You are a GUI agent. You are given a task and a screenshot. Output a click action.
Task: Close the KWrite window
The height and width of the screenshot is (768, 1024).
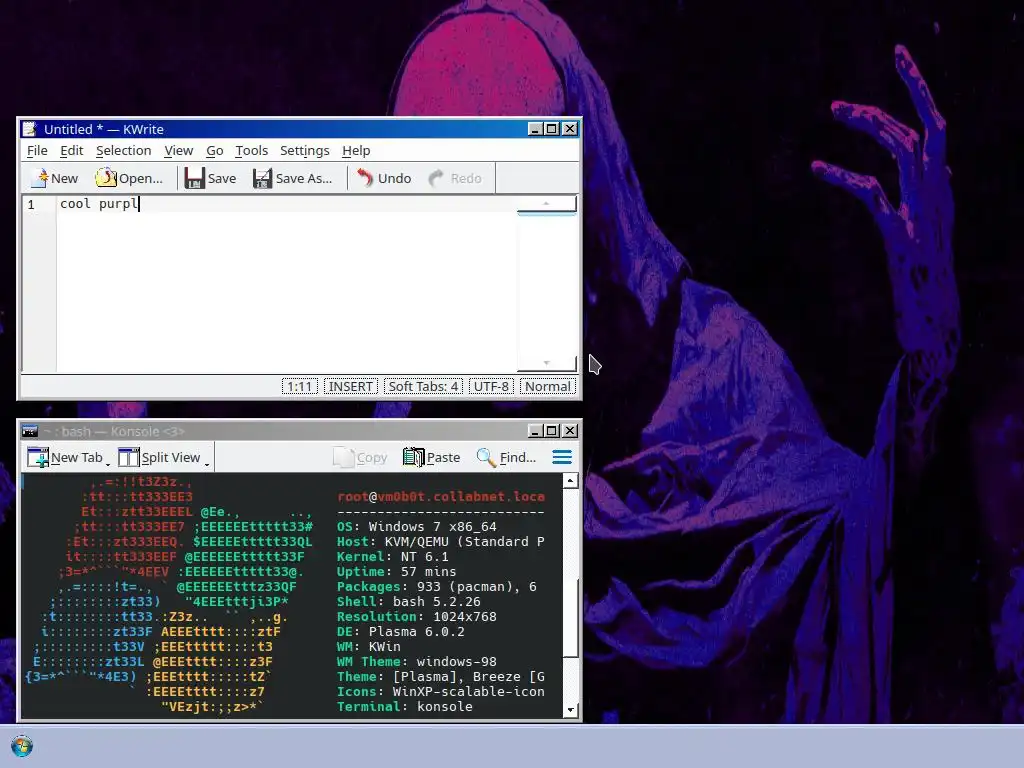(570, 129)
